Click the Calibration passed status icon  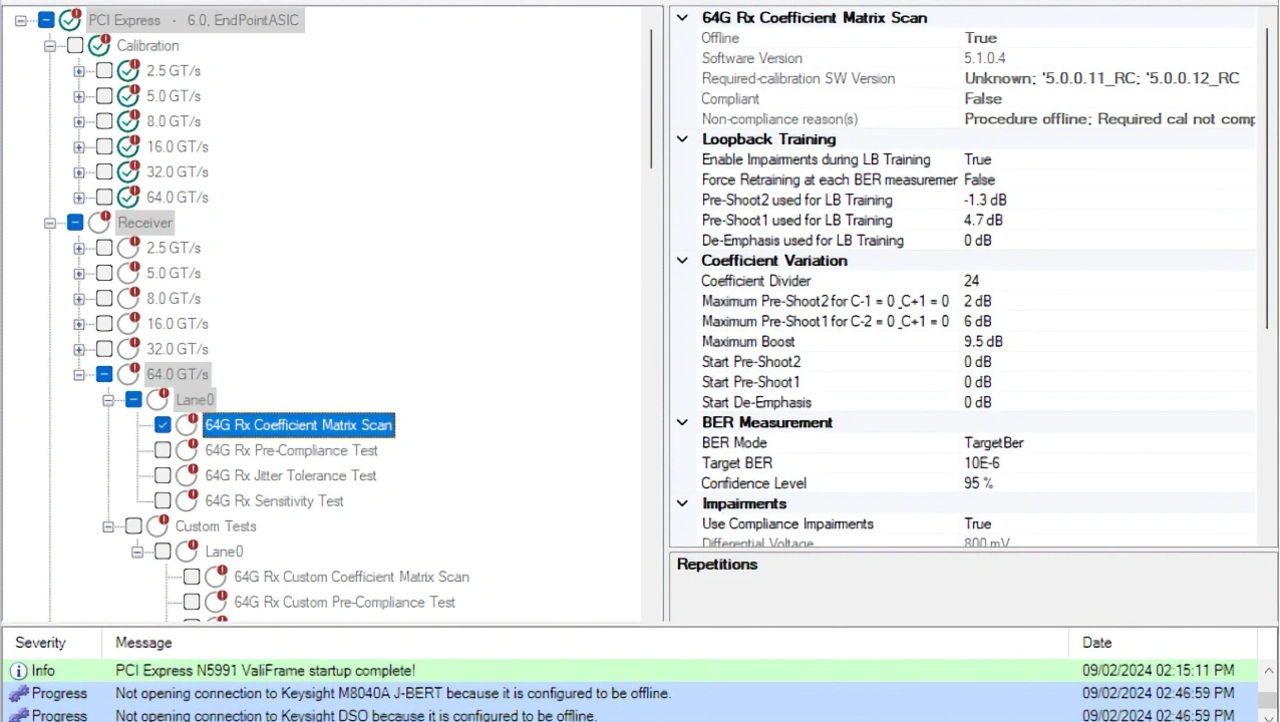click(99, 46)
